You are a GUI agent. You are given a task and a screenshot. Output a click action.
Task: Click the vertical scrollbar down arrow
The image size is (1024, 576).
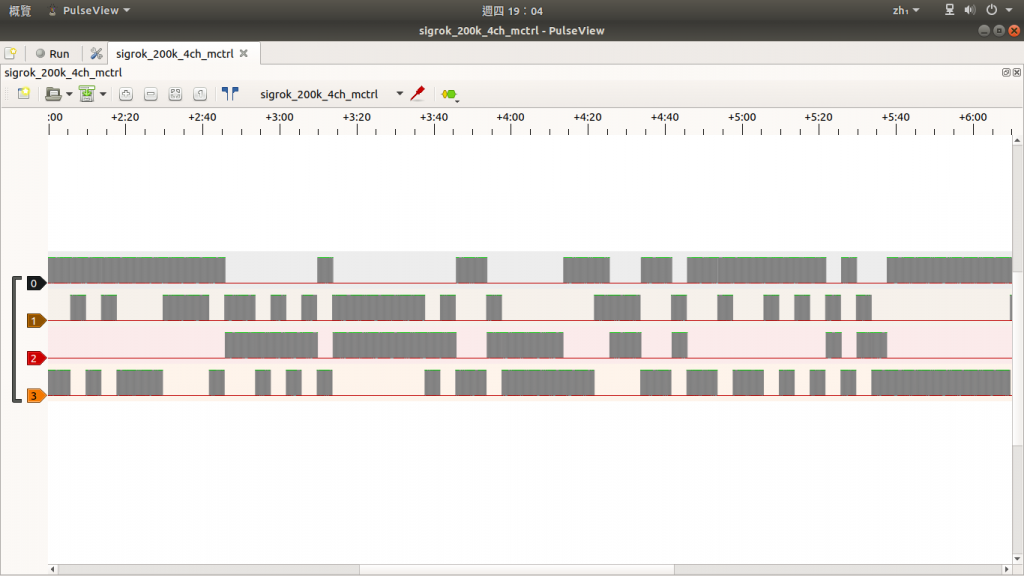click(1017, 559)
